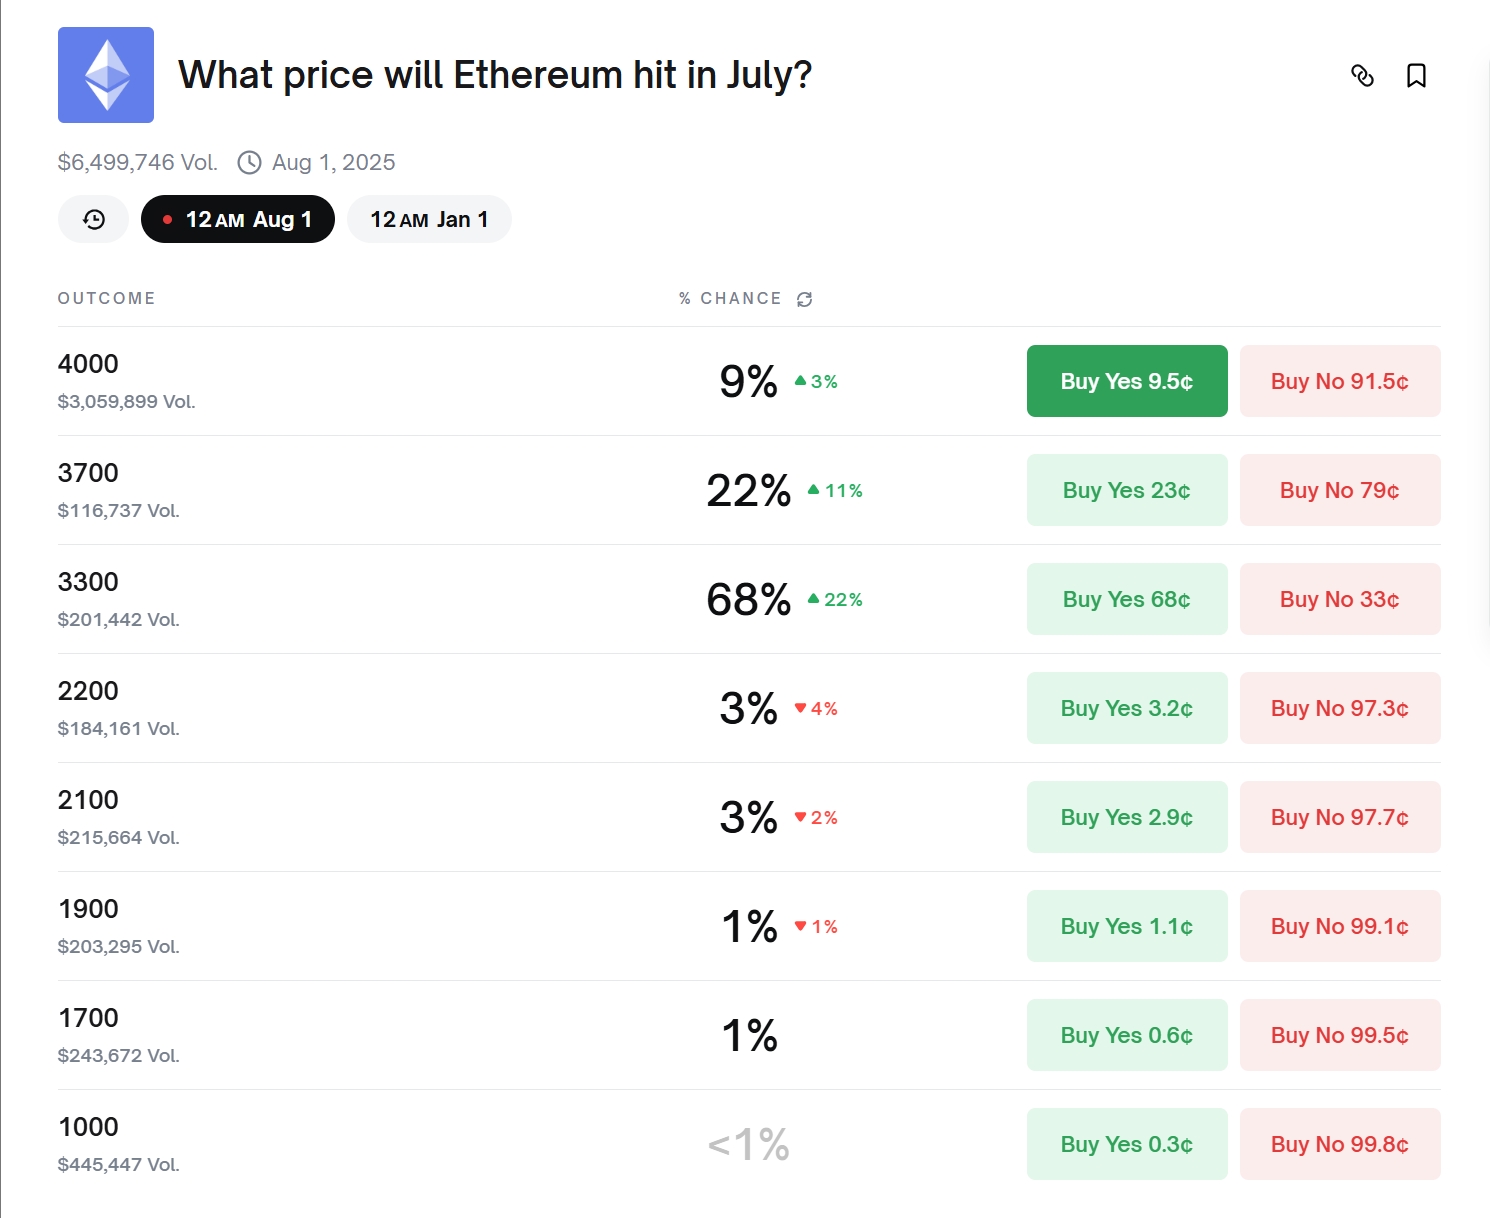Select Buy No 99.5¢ for 1700

click(1339, 1035)
